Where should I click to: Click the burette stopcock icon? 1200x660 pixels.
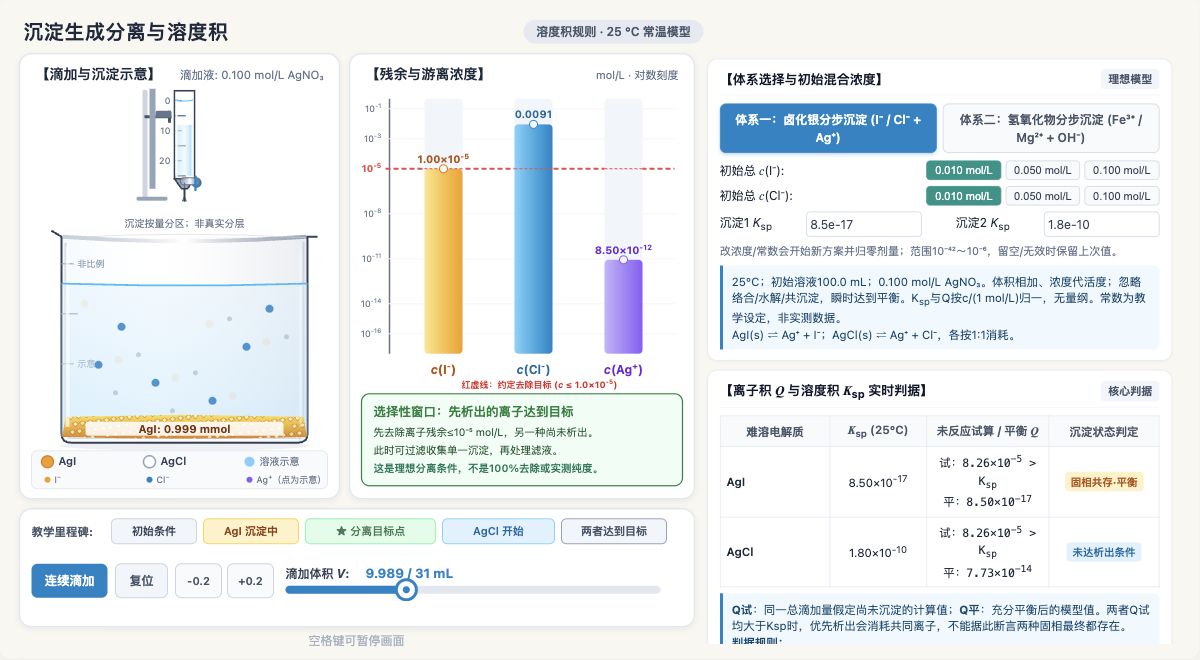pyautogui.click(x=191, y=182)
